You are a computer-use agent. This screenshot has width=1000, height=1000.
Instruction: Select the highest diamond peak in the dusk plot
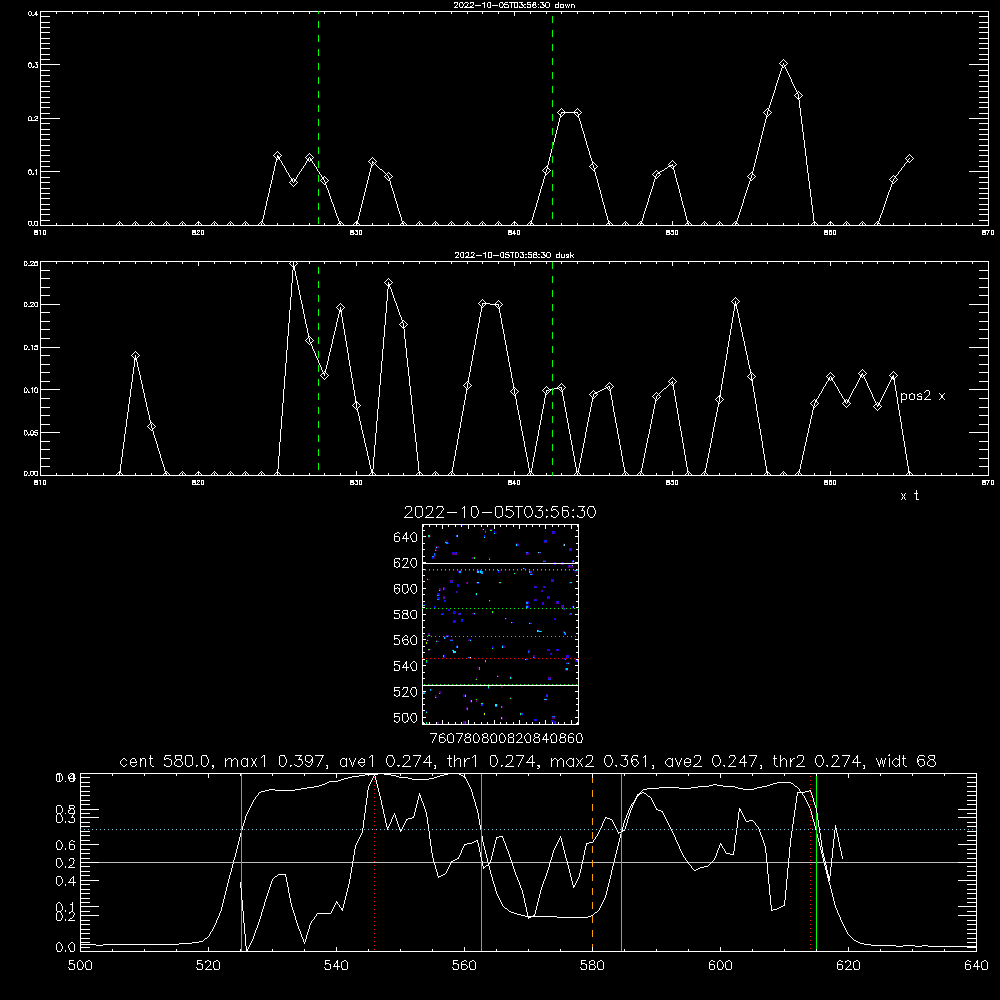tap(293, 264)
